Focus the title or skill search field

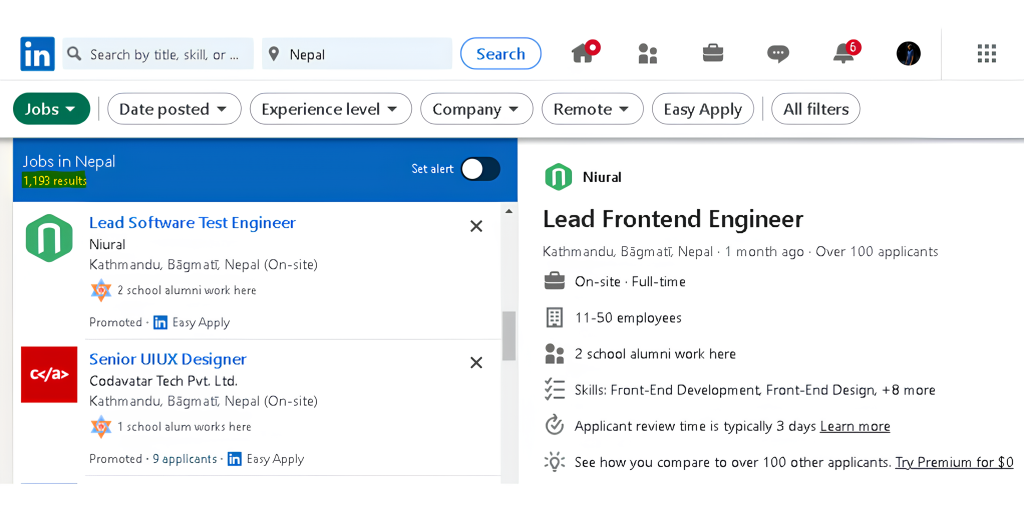[x=158, y=54]
